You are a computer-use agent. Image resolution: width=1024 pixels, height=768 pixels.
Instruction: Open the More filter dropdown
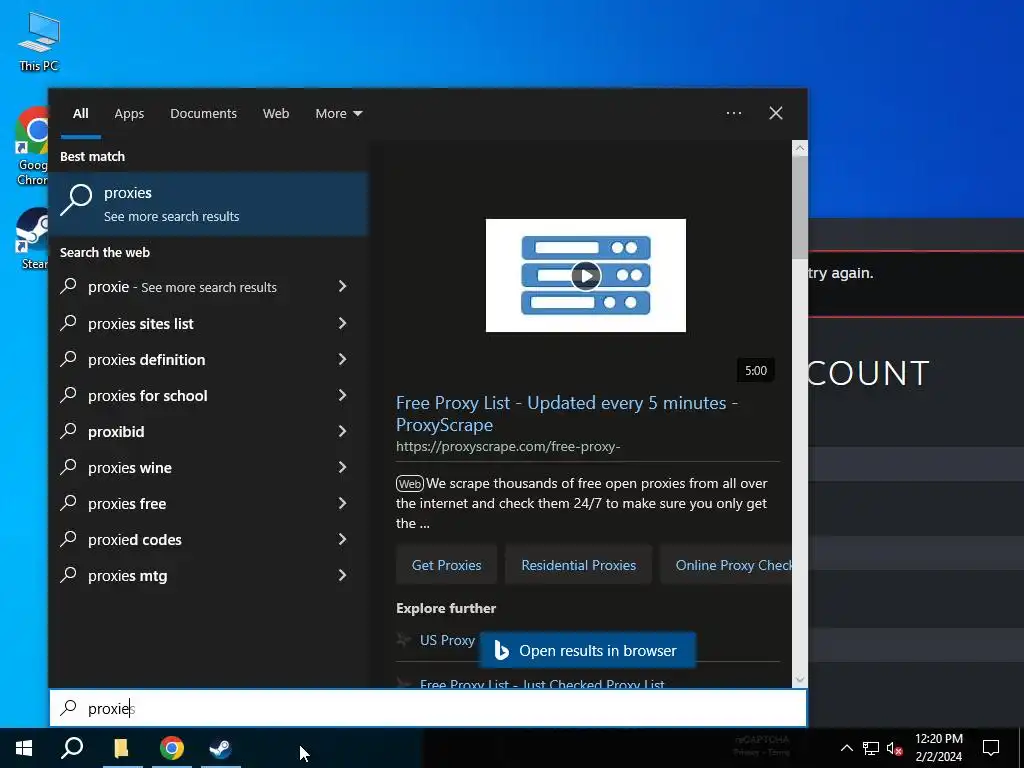[338, 114]
